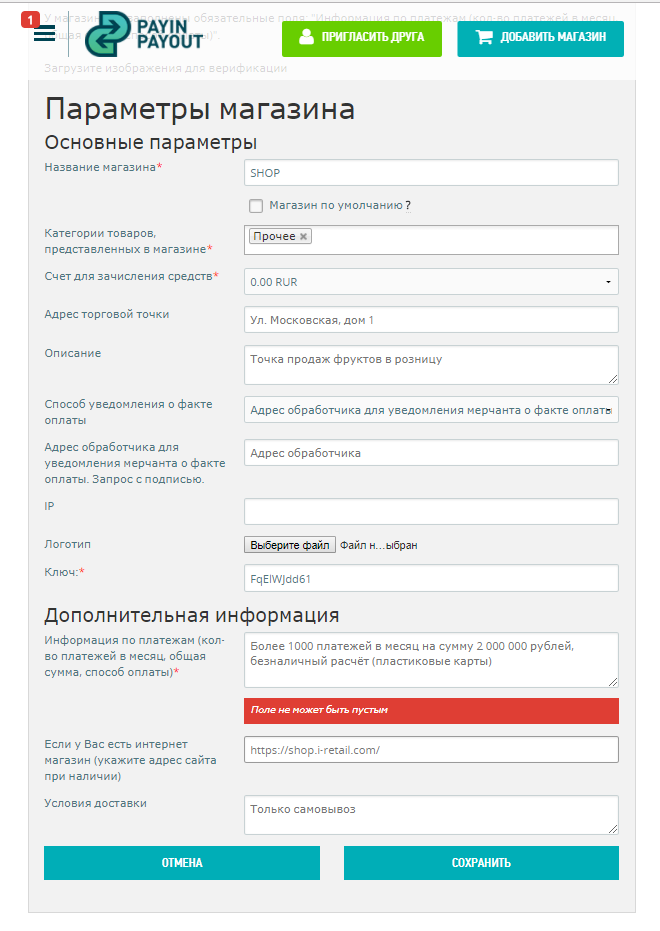660x931 pixels.
Task: Focus the Ключ input field
Action: (431, 579)
